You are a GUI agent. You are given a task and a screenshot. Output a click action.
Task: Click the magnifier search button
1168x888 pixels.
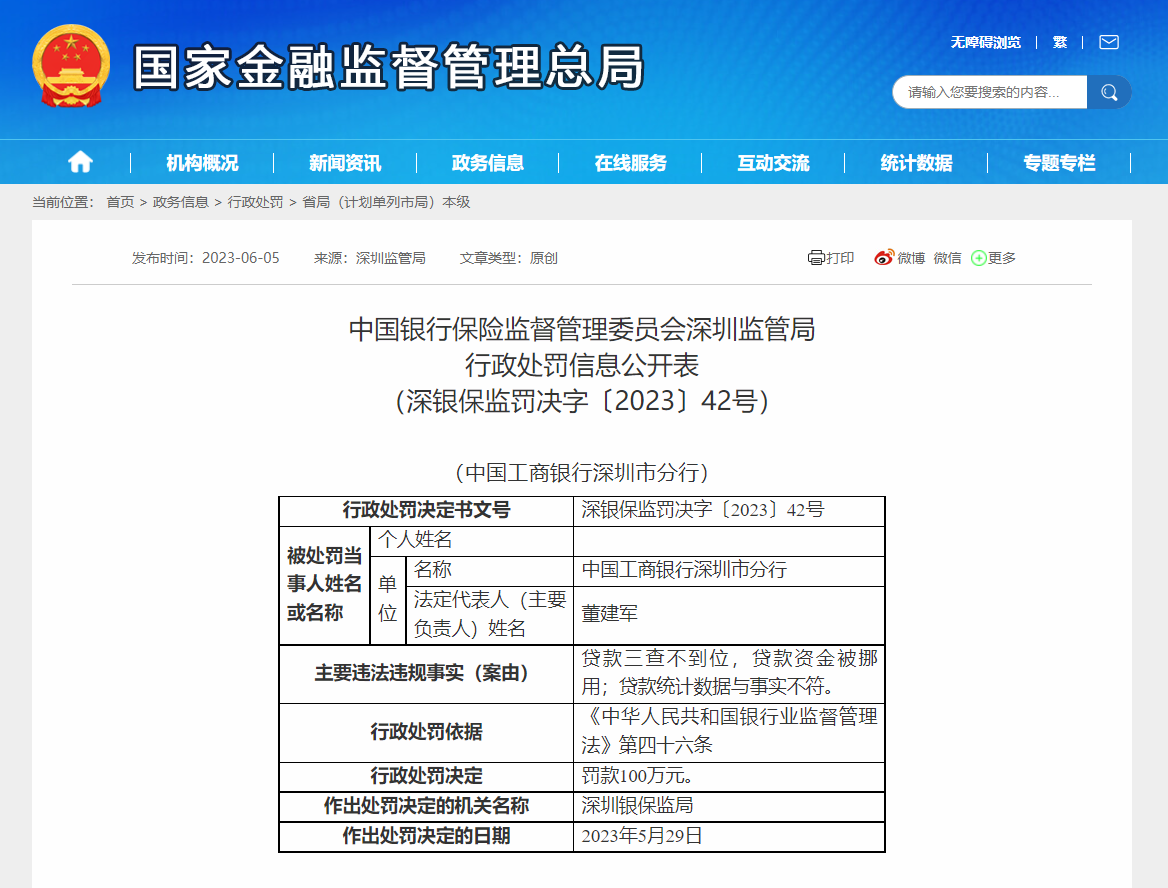1109,92
